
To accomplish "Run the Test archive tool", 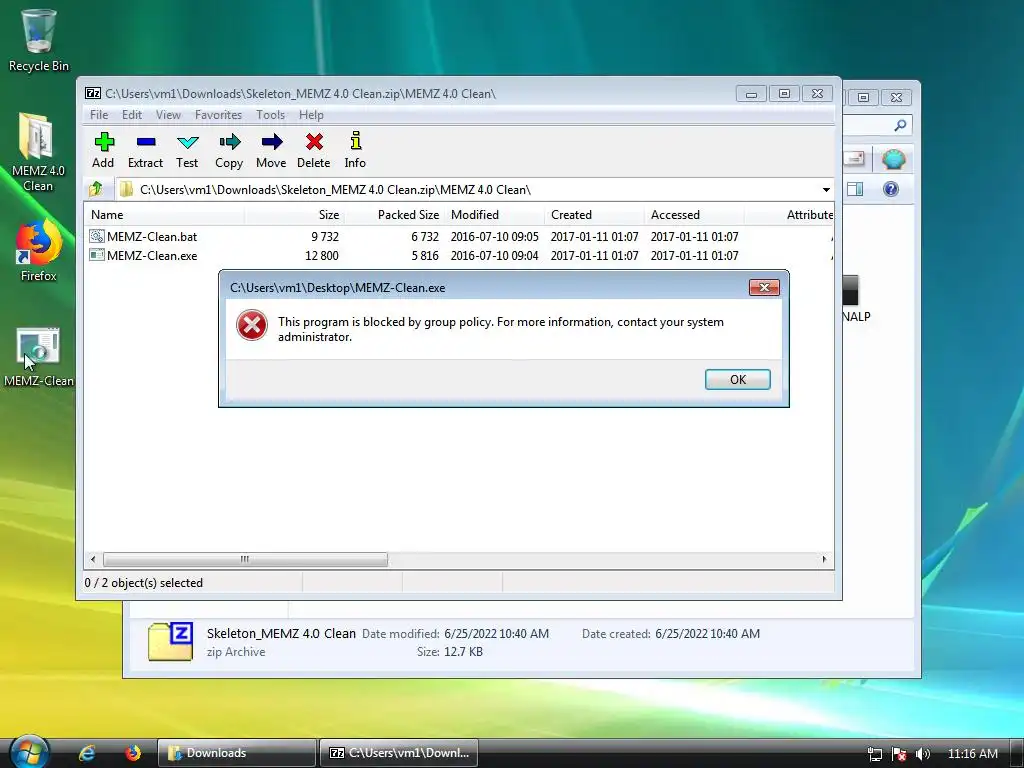I will click(187, 150).
